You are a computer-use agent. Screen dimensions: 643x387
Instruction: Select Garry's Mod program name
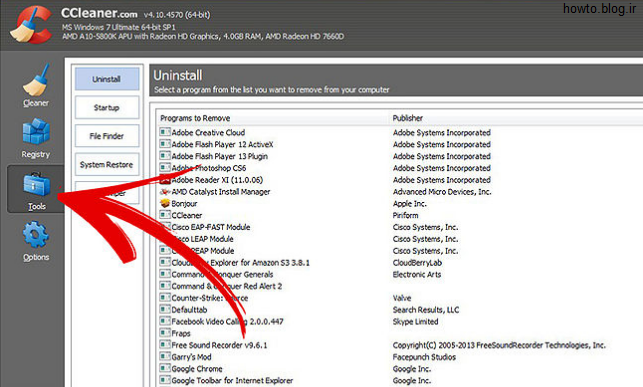click(191, 357)
